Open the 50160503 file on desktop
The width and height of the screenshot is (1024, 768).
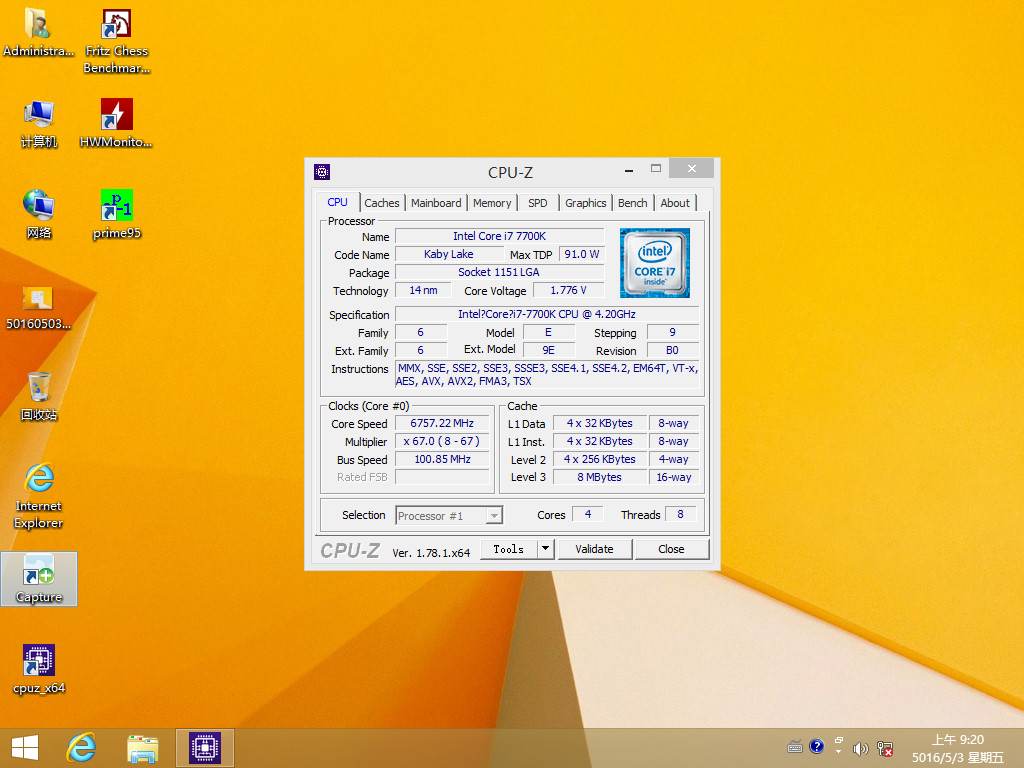38,307
